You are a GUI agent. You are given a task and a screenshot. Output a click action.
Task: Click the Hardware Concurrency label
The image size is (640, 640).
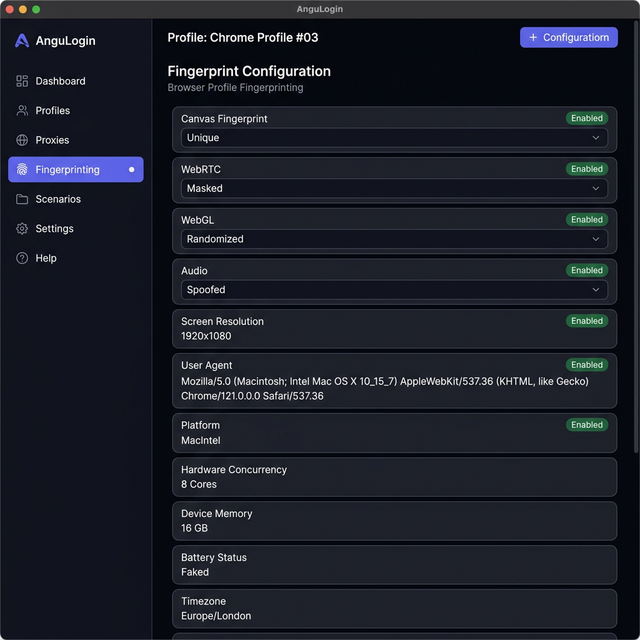pos(234,470)
